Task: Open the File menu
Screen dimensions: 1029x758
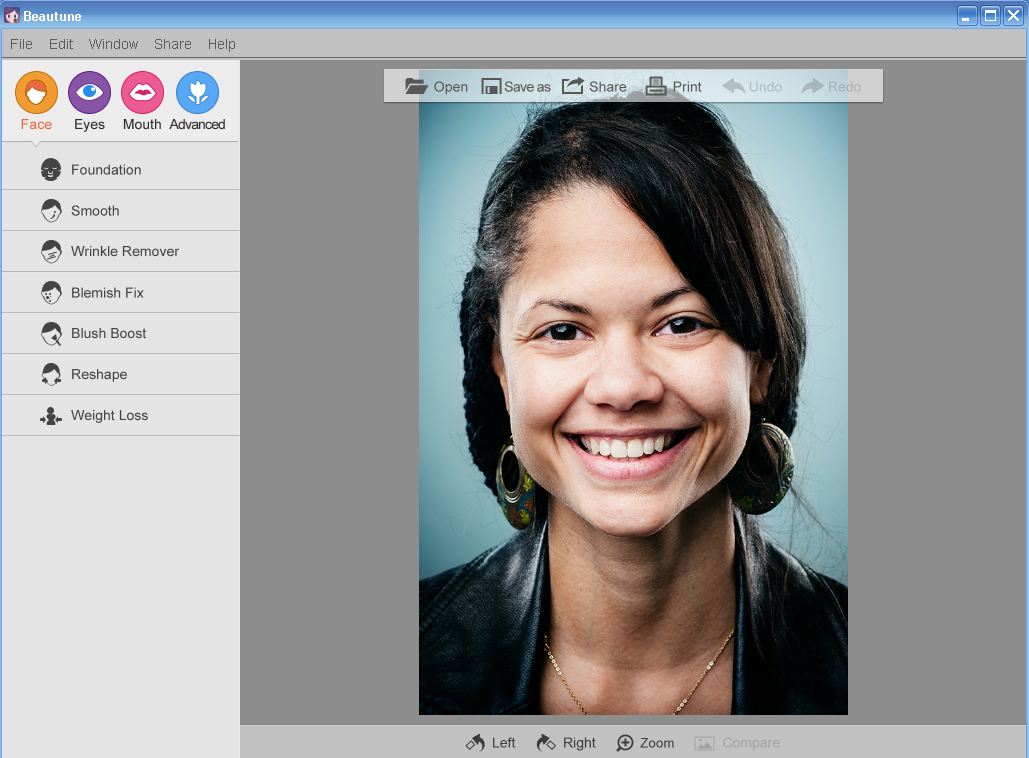Action: [x=21, y=44]
